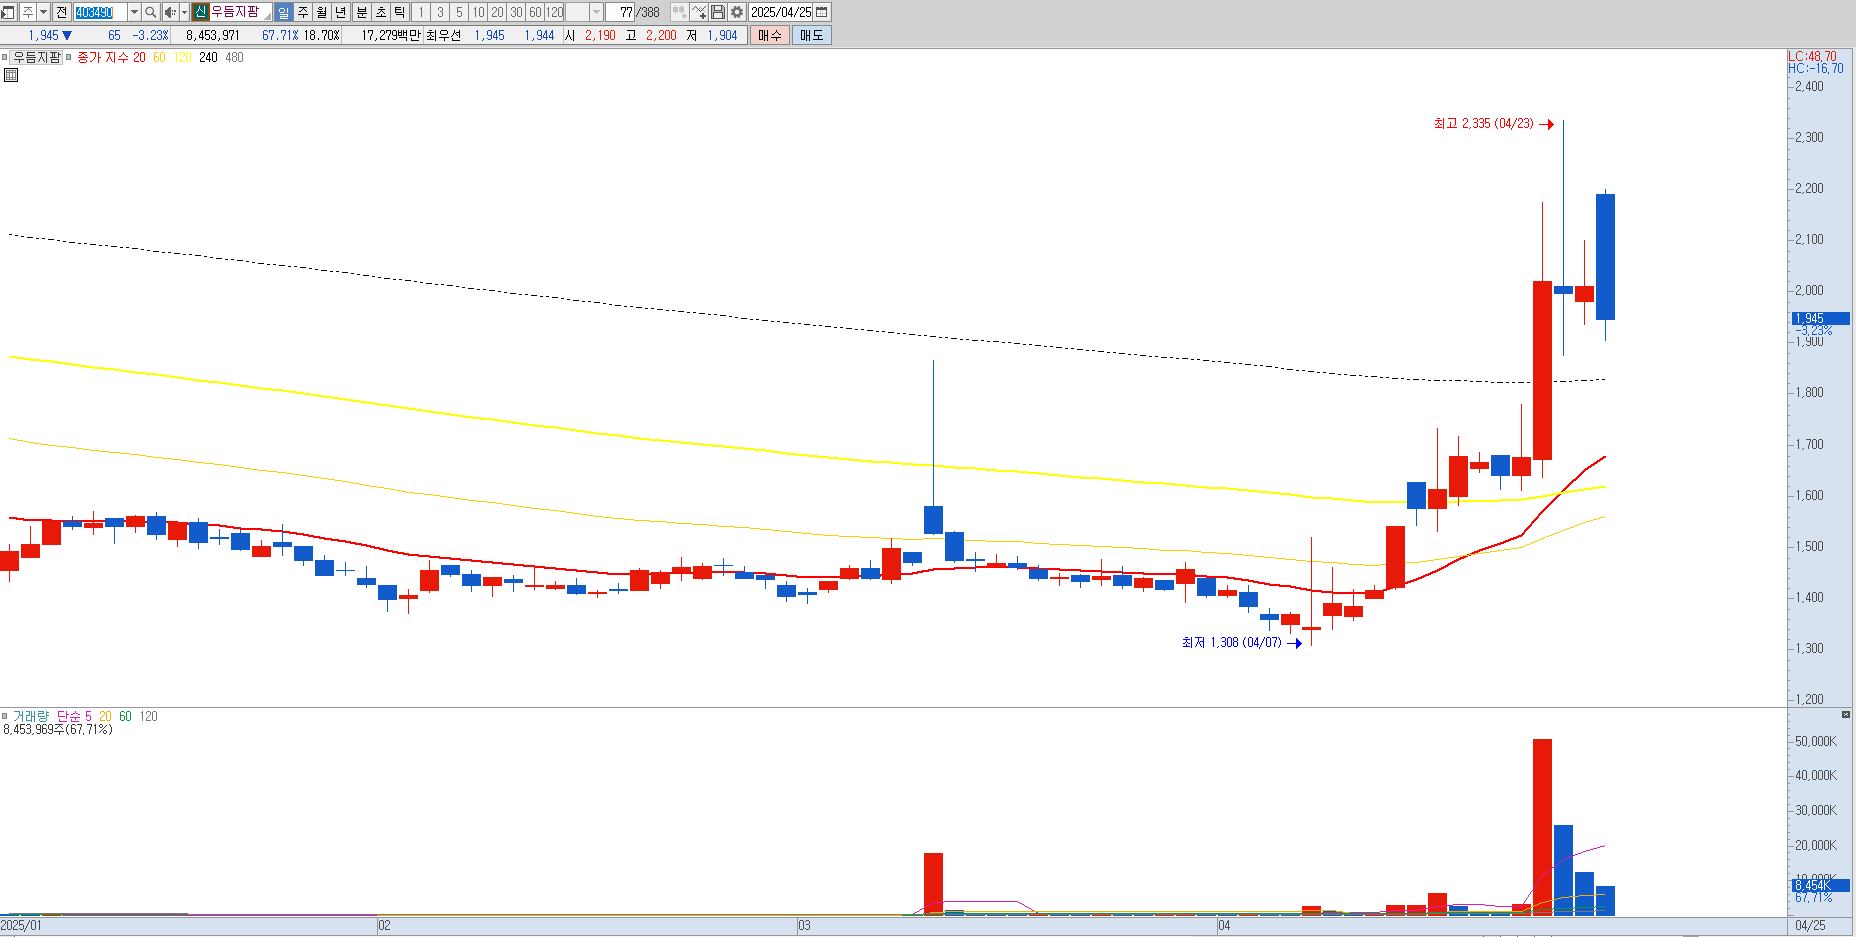Select the 분 minute period toggle

[362, 12]
